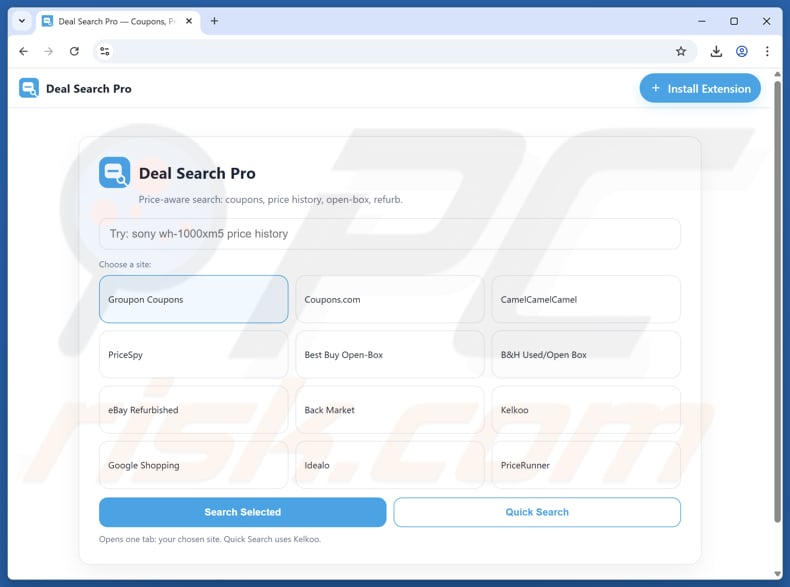Image resolution: width=790 pixels, height=587 pixels.
Task: Minimize the browser window
Action: click(701, 21)
